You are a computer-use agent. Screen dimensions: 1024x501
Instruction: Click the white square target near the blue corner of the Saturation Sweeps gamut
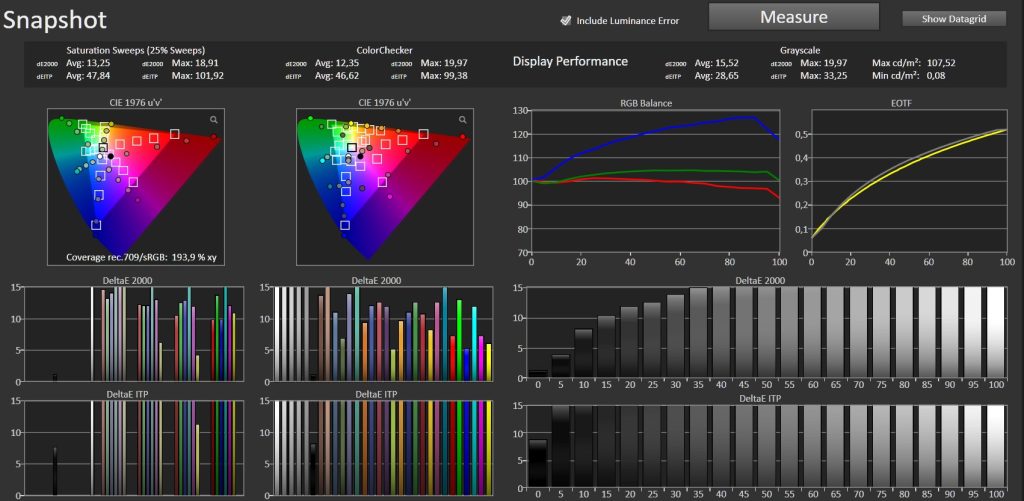(96, 224)
